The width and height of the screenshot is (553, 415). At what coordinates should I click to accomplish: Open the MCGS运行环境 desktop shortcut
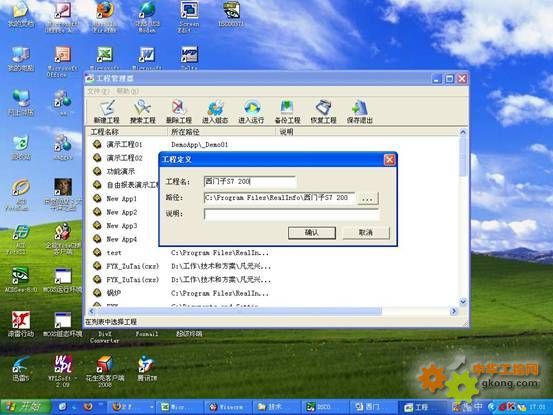click(63, 280)
